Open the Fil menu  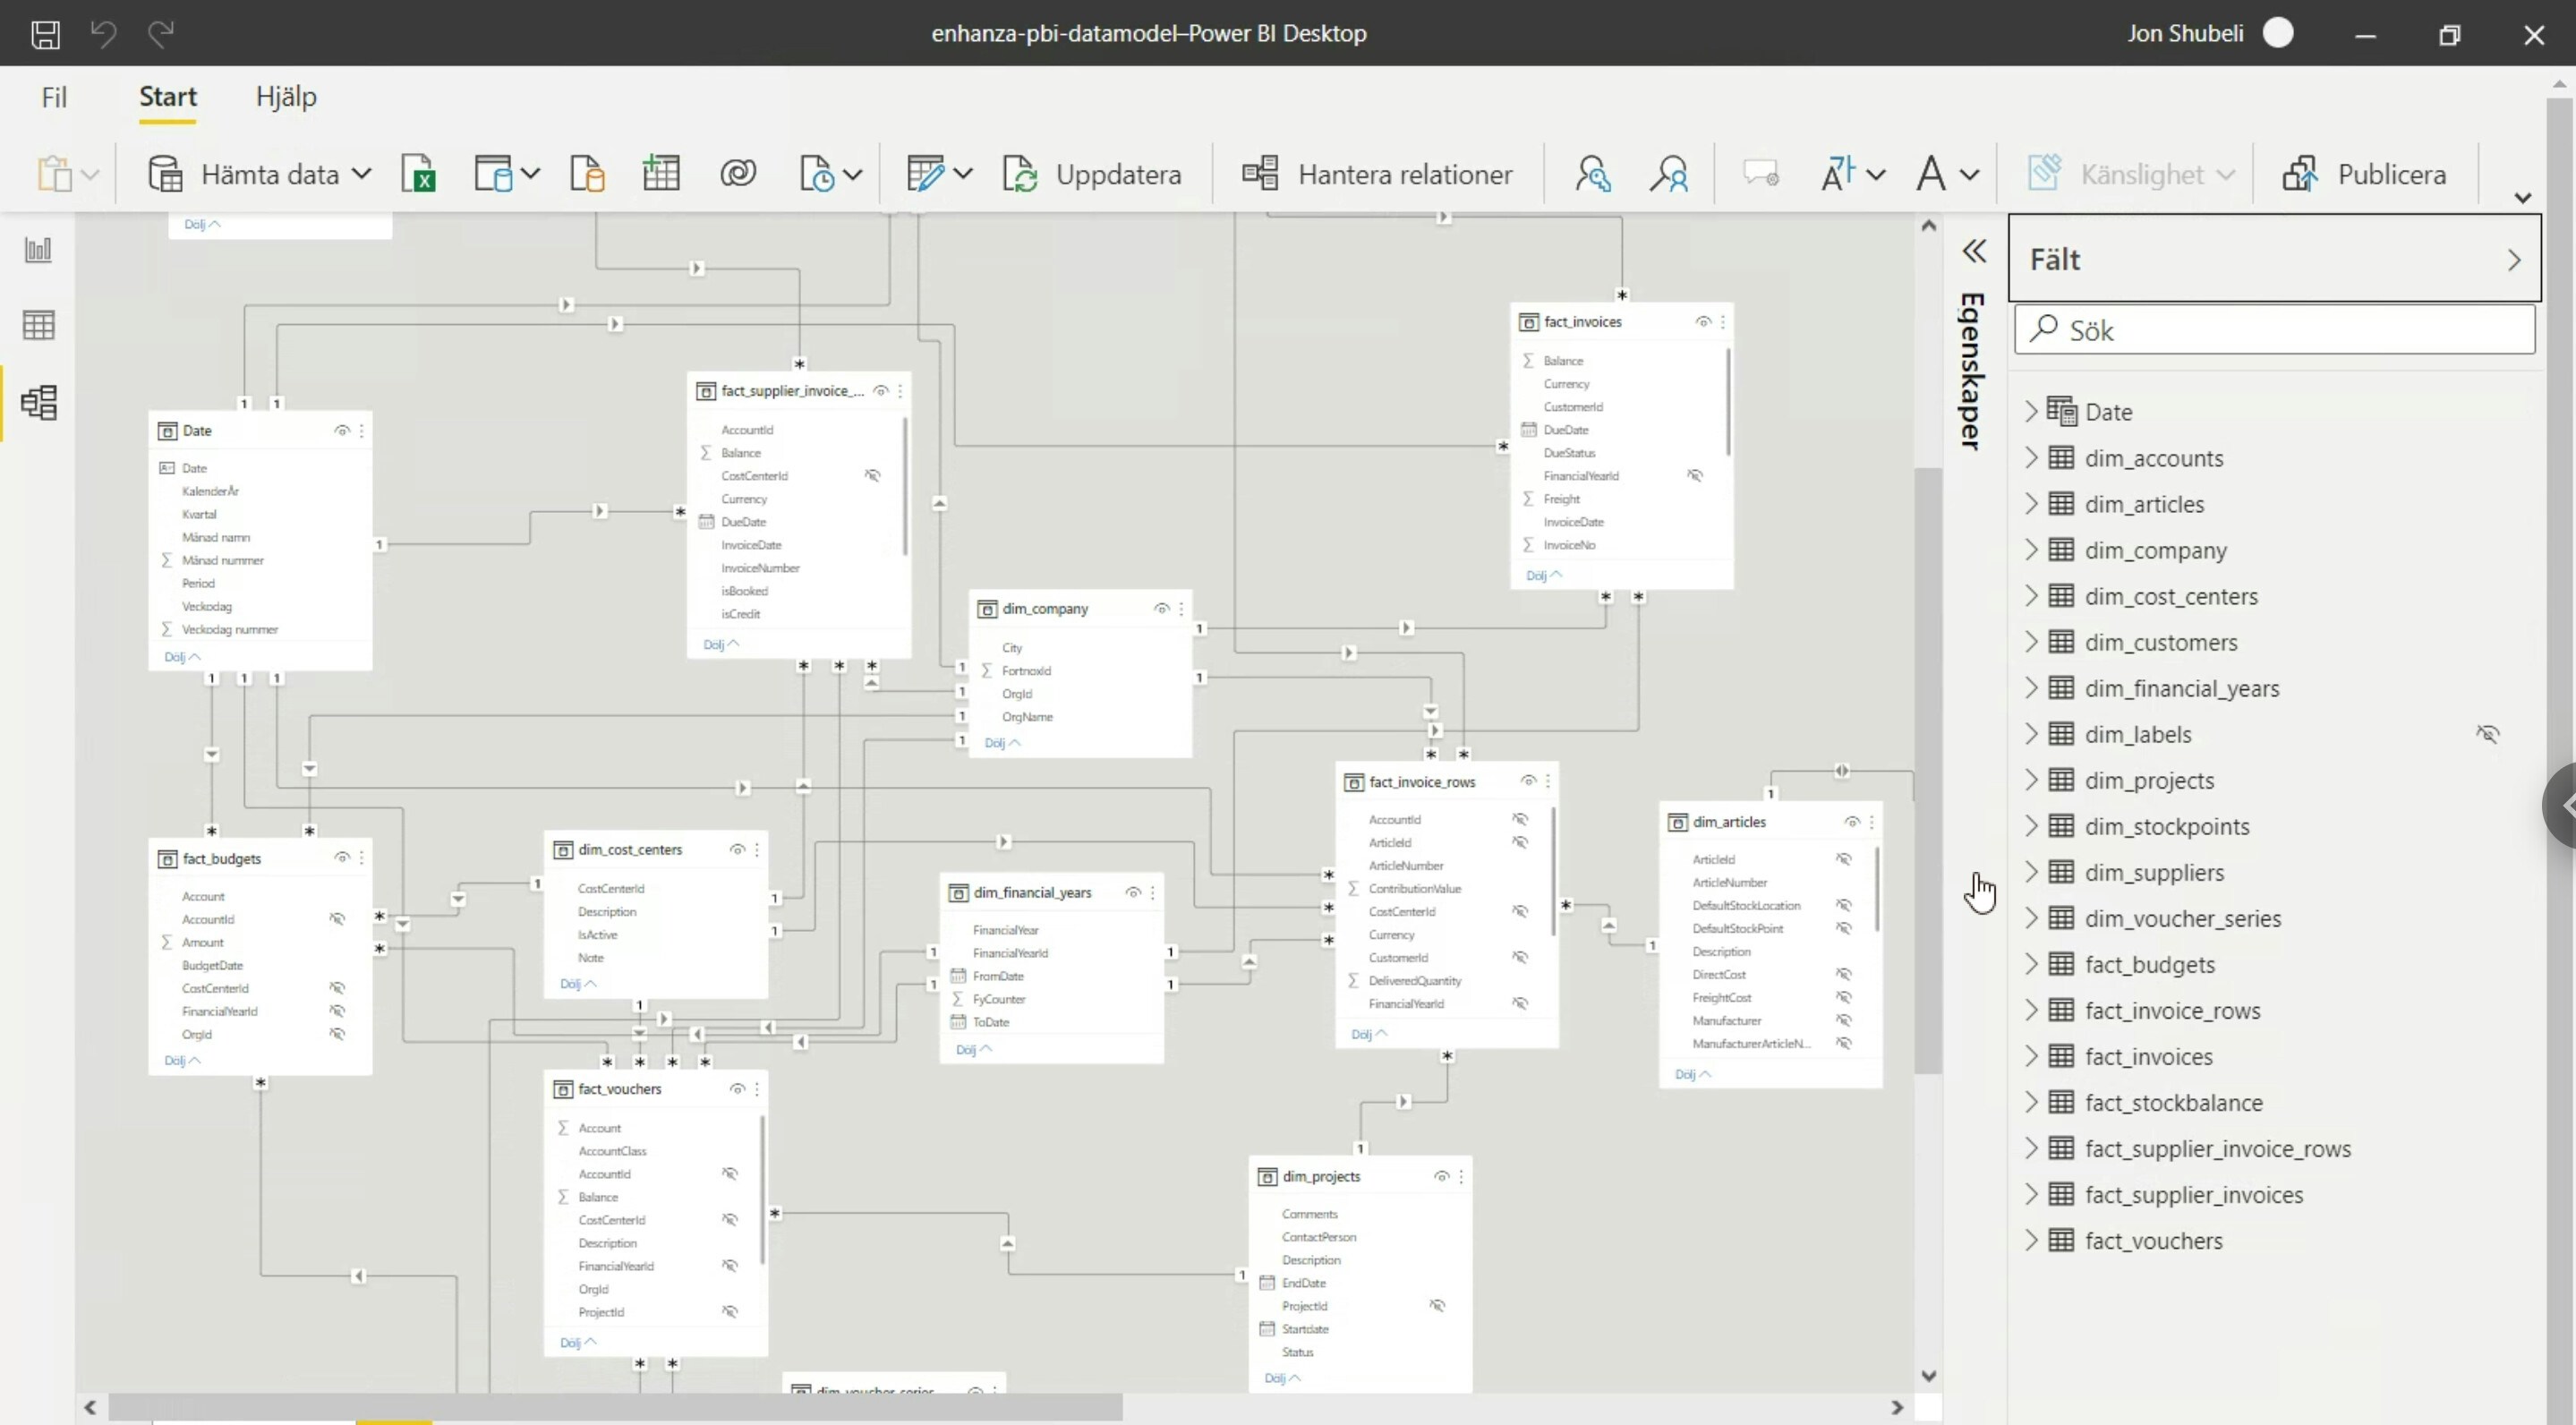click(x=52, y=96)
